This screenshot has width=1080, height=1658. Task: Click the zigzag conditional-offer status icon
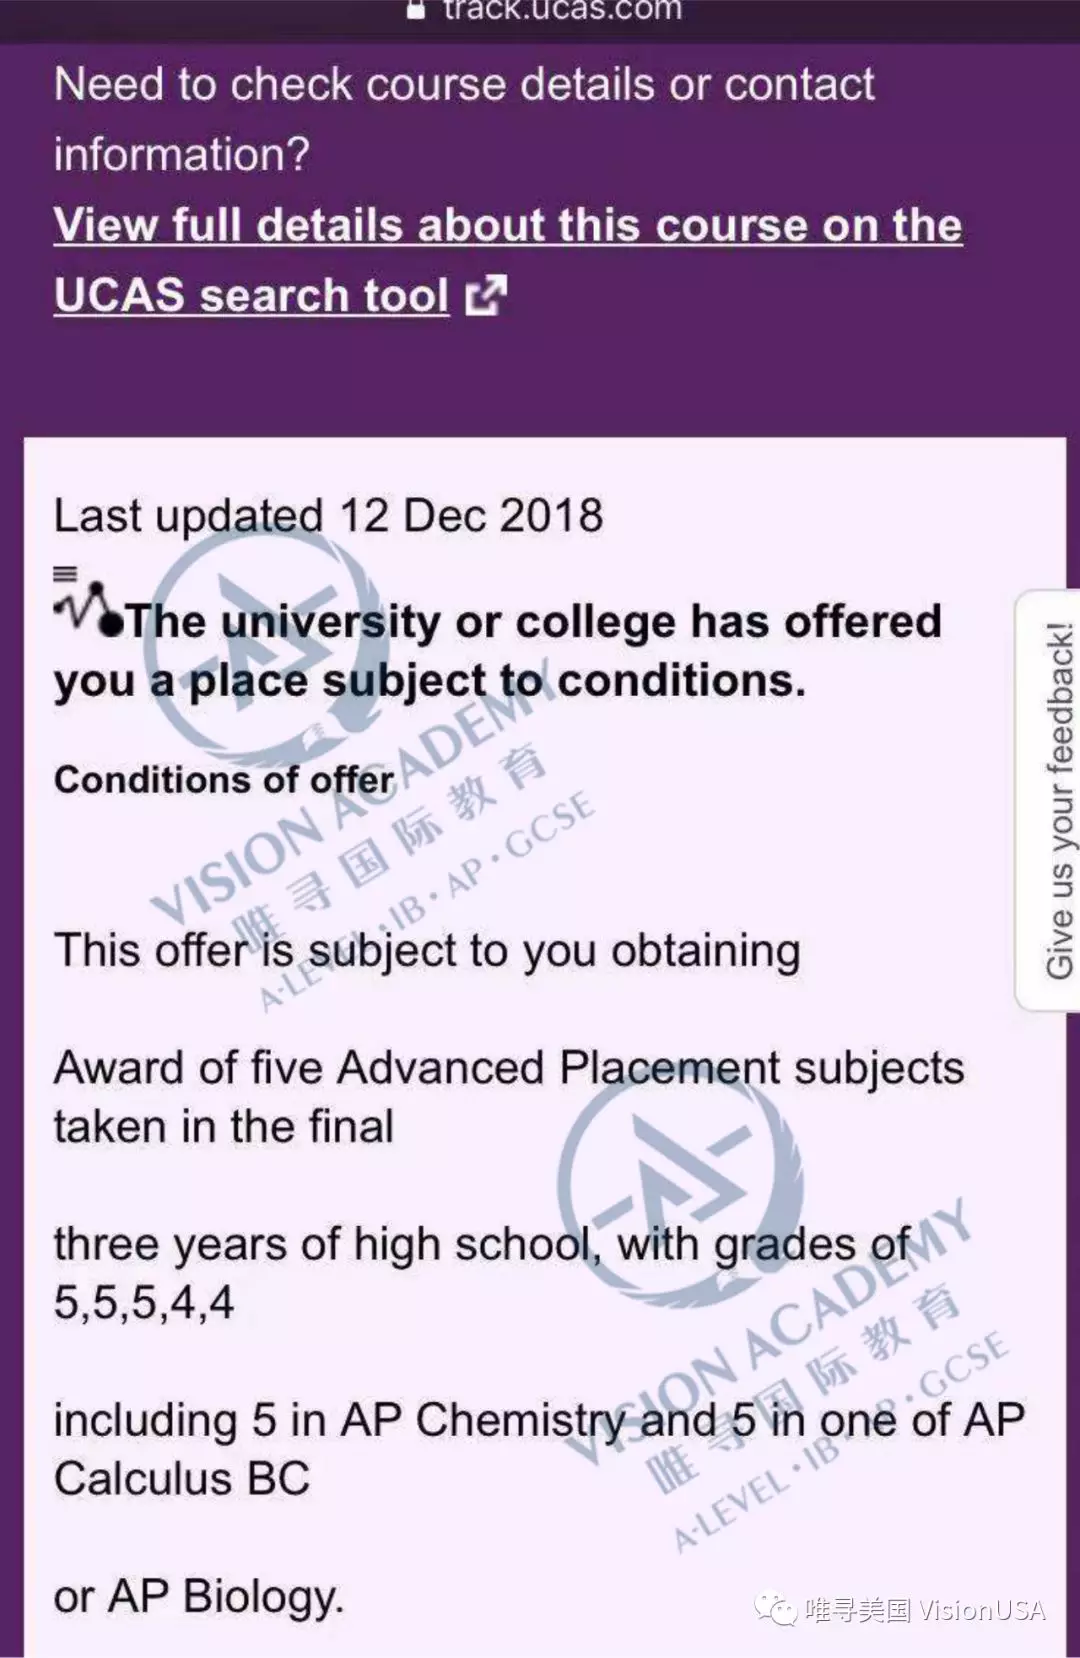tap(88, 608)
